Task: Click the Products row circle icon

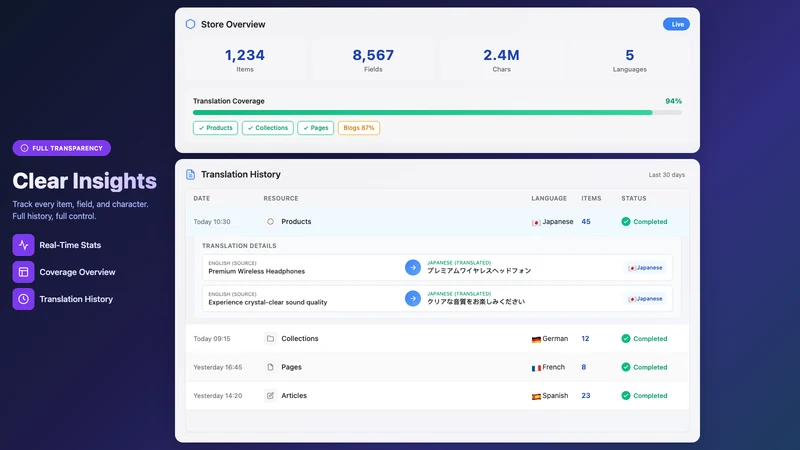Action: coord(270,221)
